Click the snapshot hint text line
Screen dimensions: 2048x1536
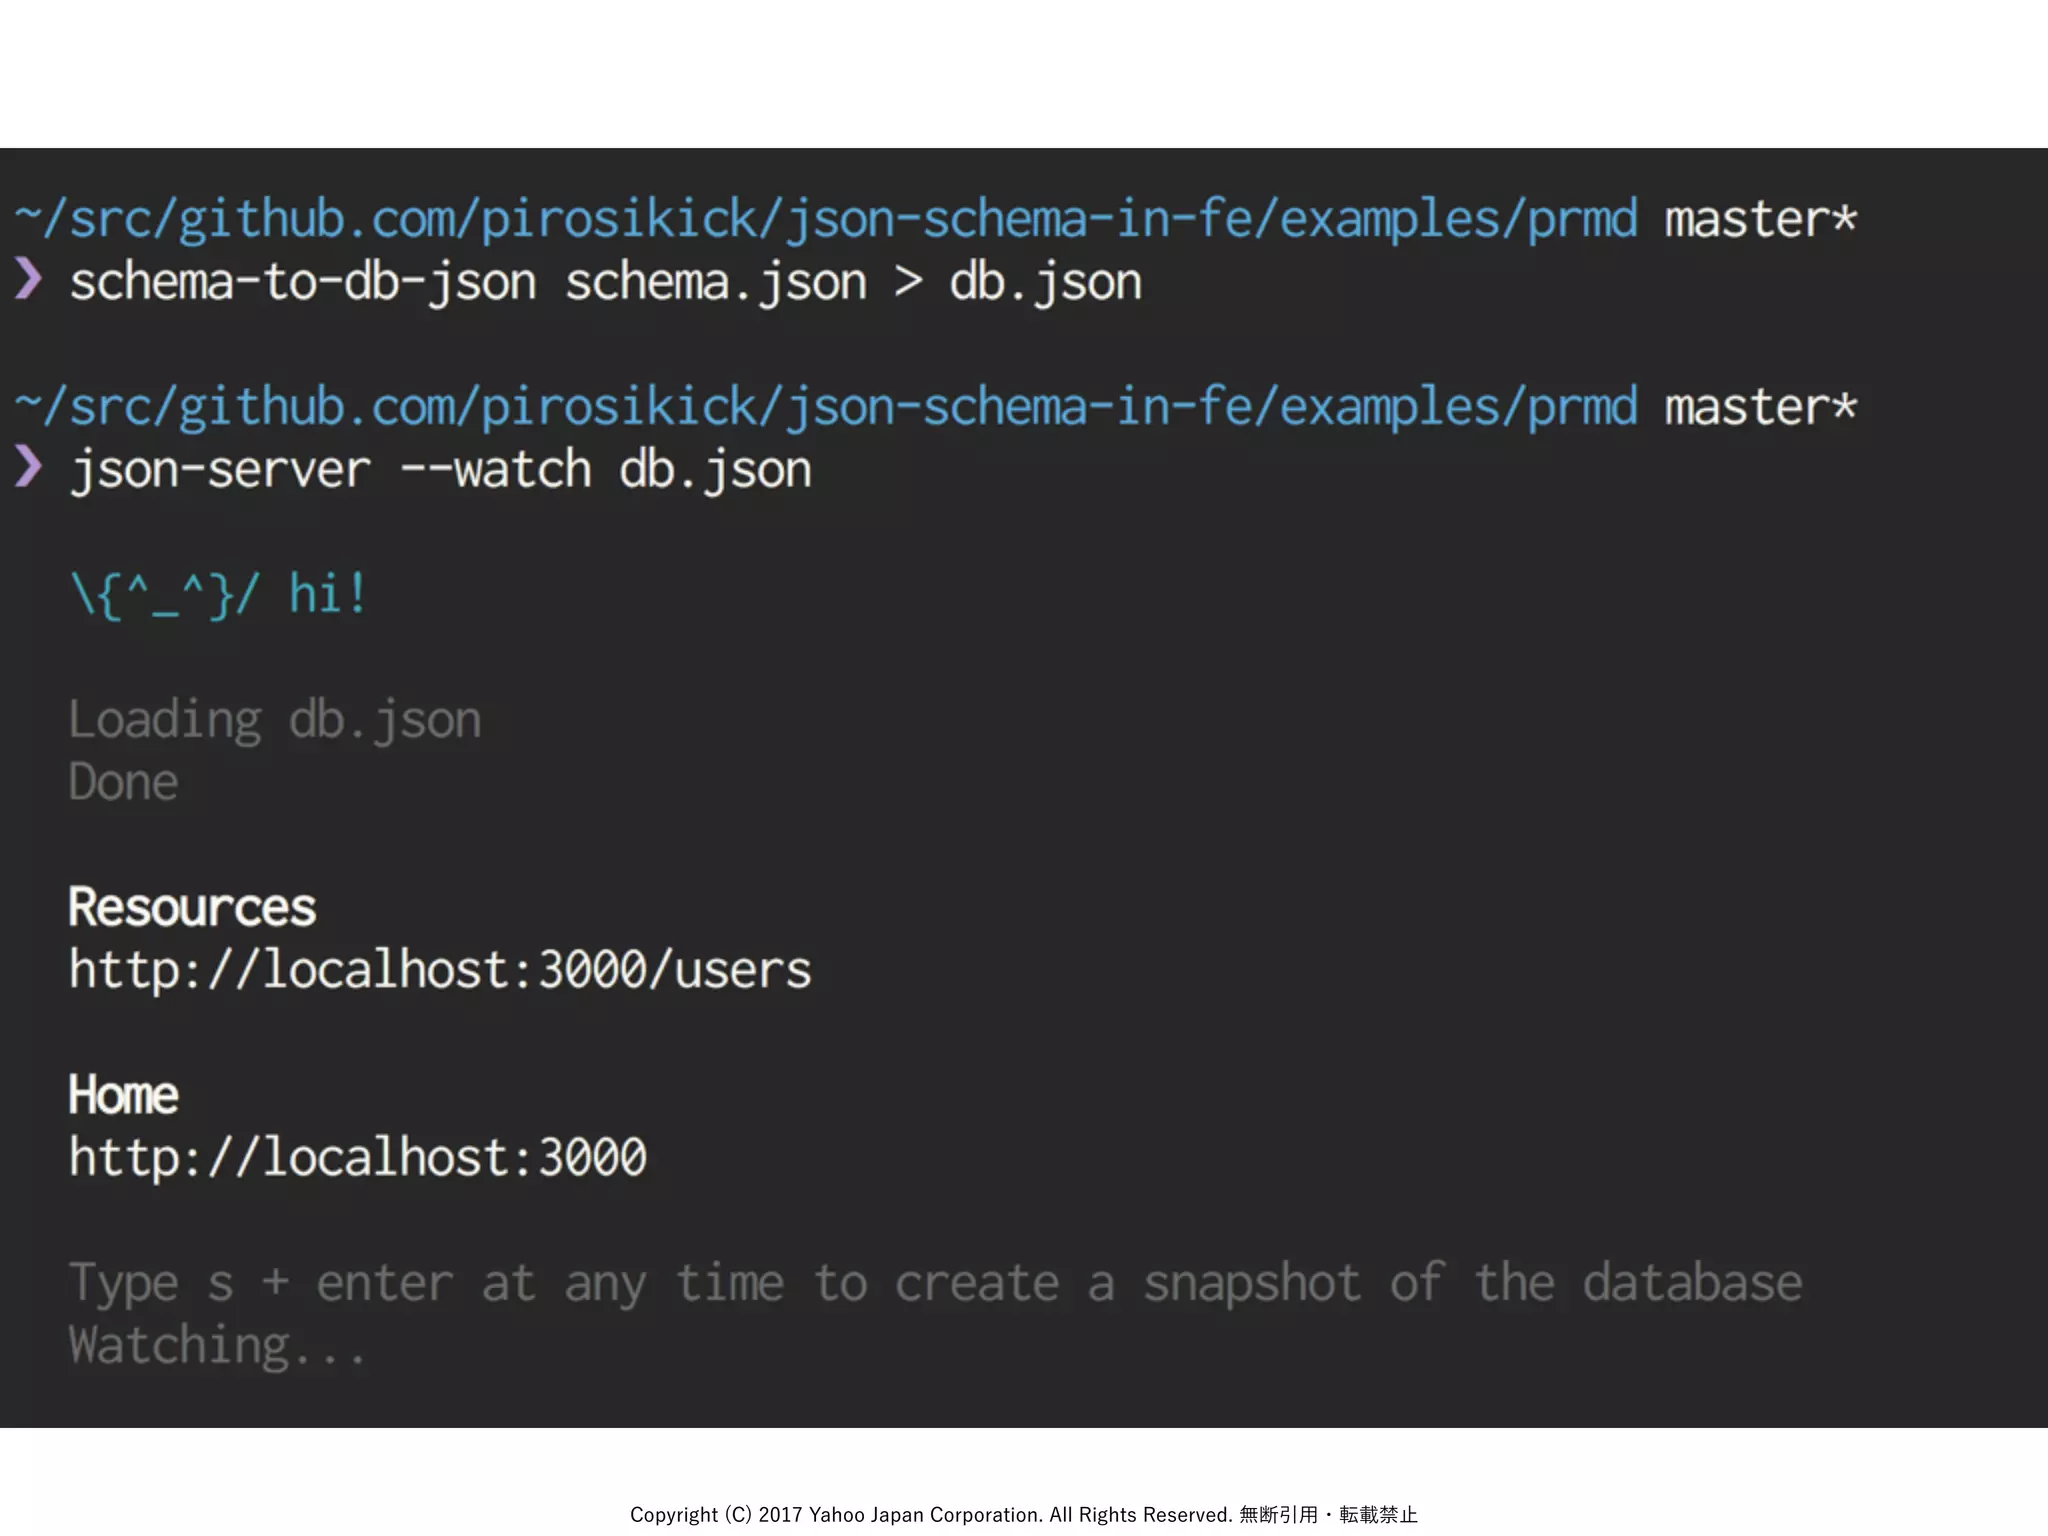(x=935, y=1283)
